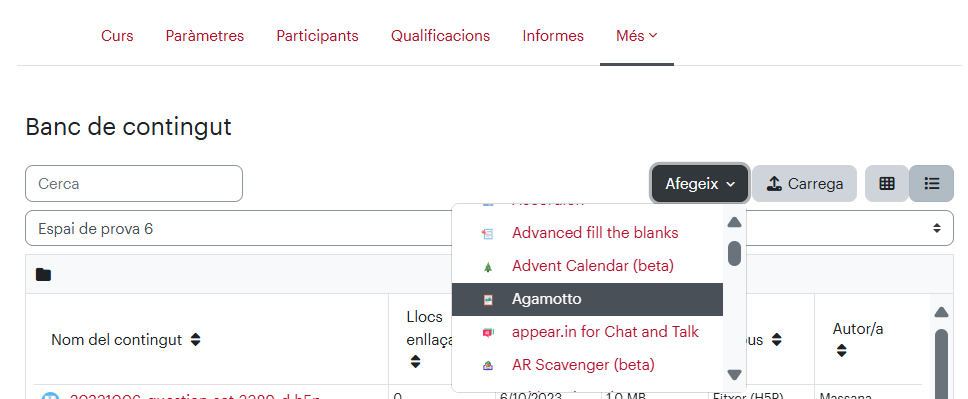Click the Agamotto content type icon
968x399 pixels.
coord(488,300)
